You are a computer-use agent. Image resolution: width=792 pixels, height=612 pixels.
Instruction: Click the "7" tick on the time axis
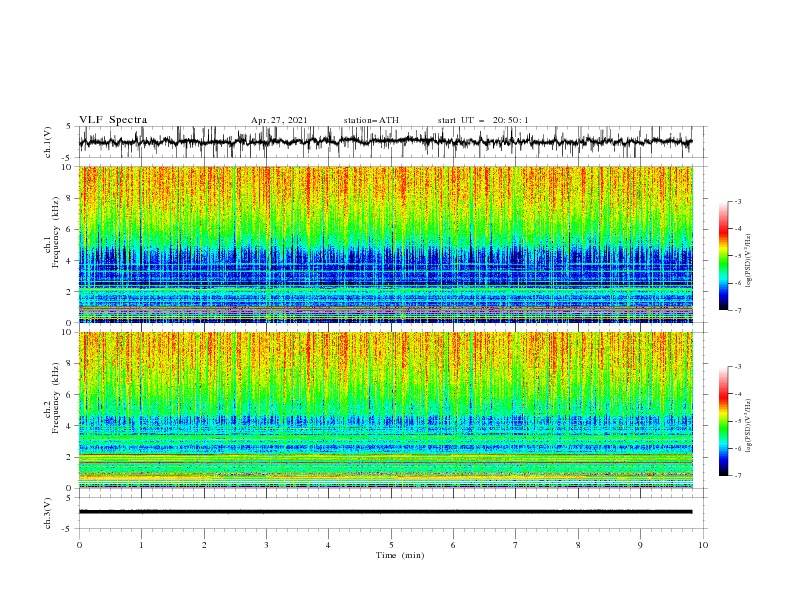[x=516, y=545]
